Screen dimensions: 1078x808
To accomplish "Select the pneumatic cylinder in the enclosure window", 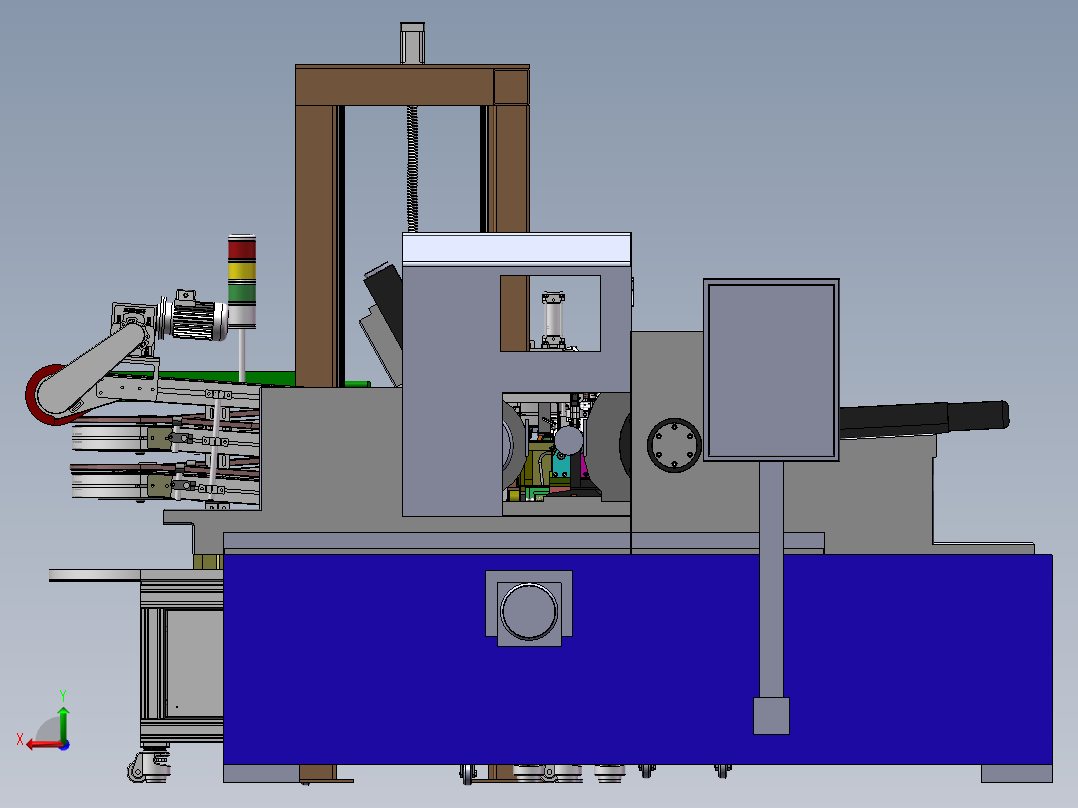I will (x=553, y=319).
